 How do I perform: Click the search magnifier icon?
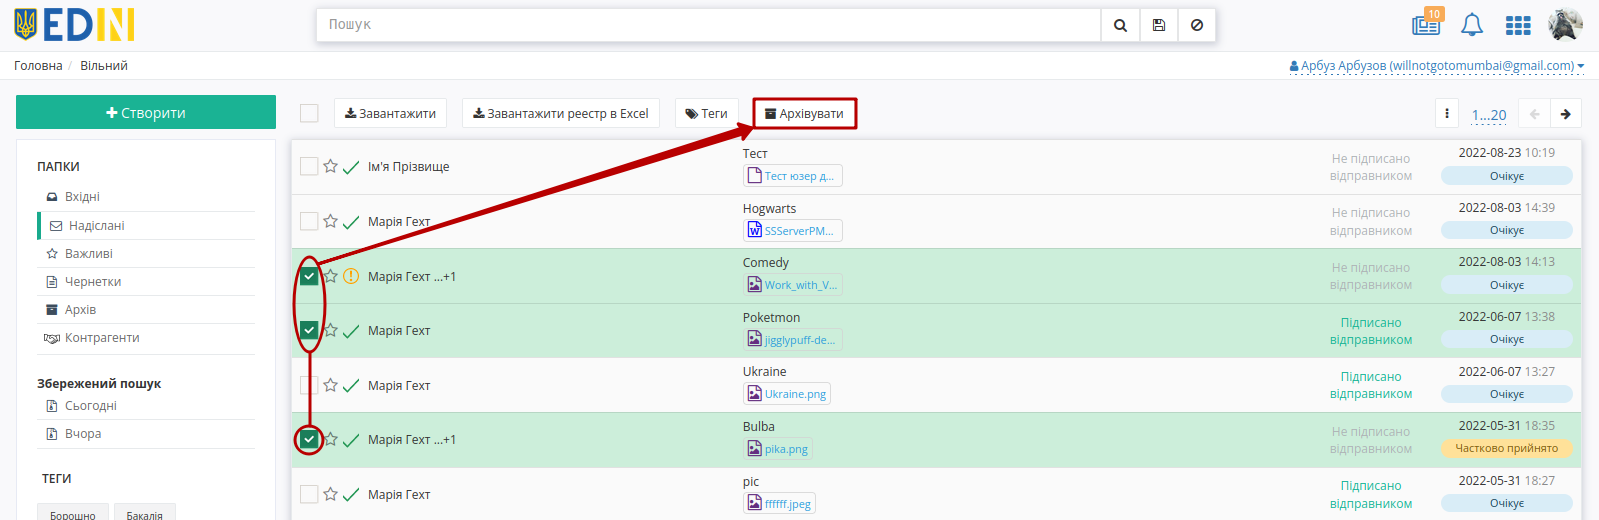(x=1120, y=25)
